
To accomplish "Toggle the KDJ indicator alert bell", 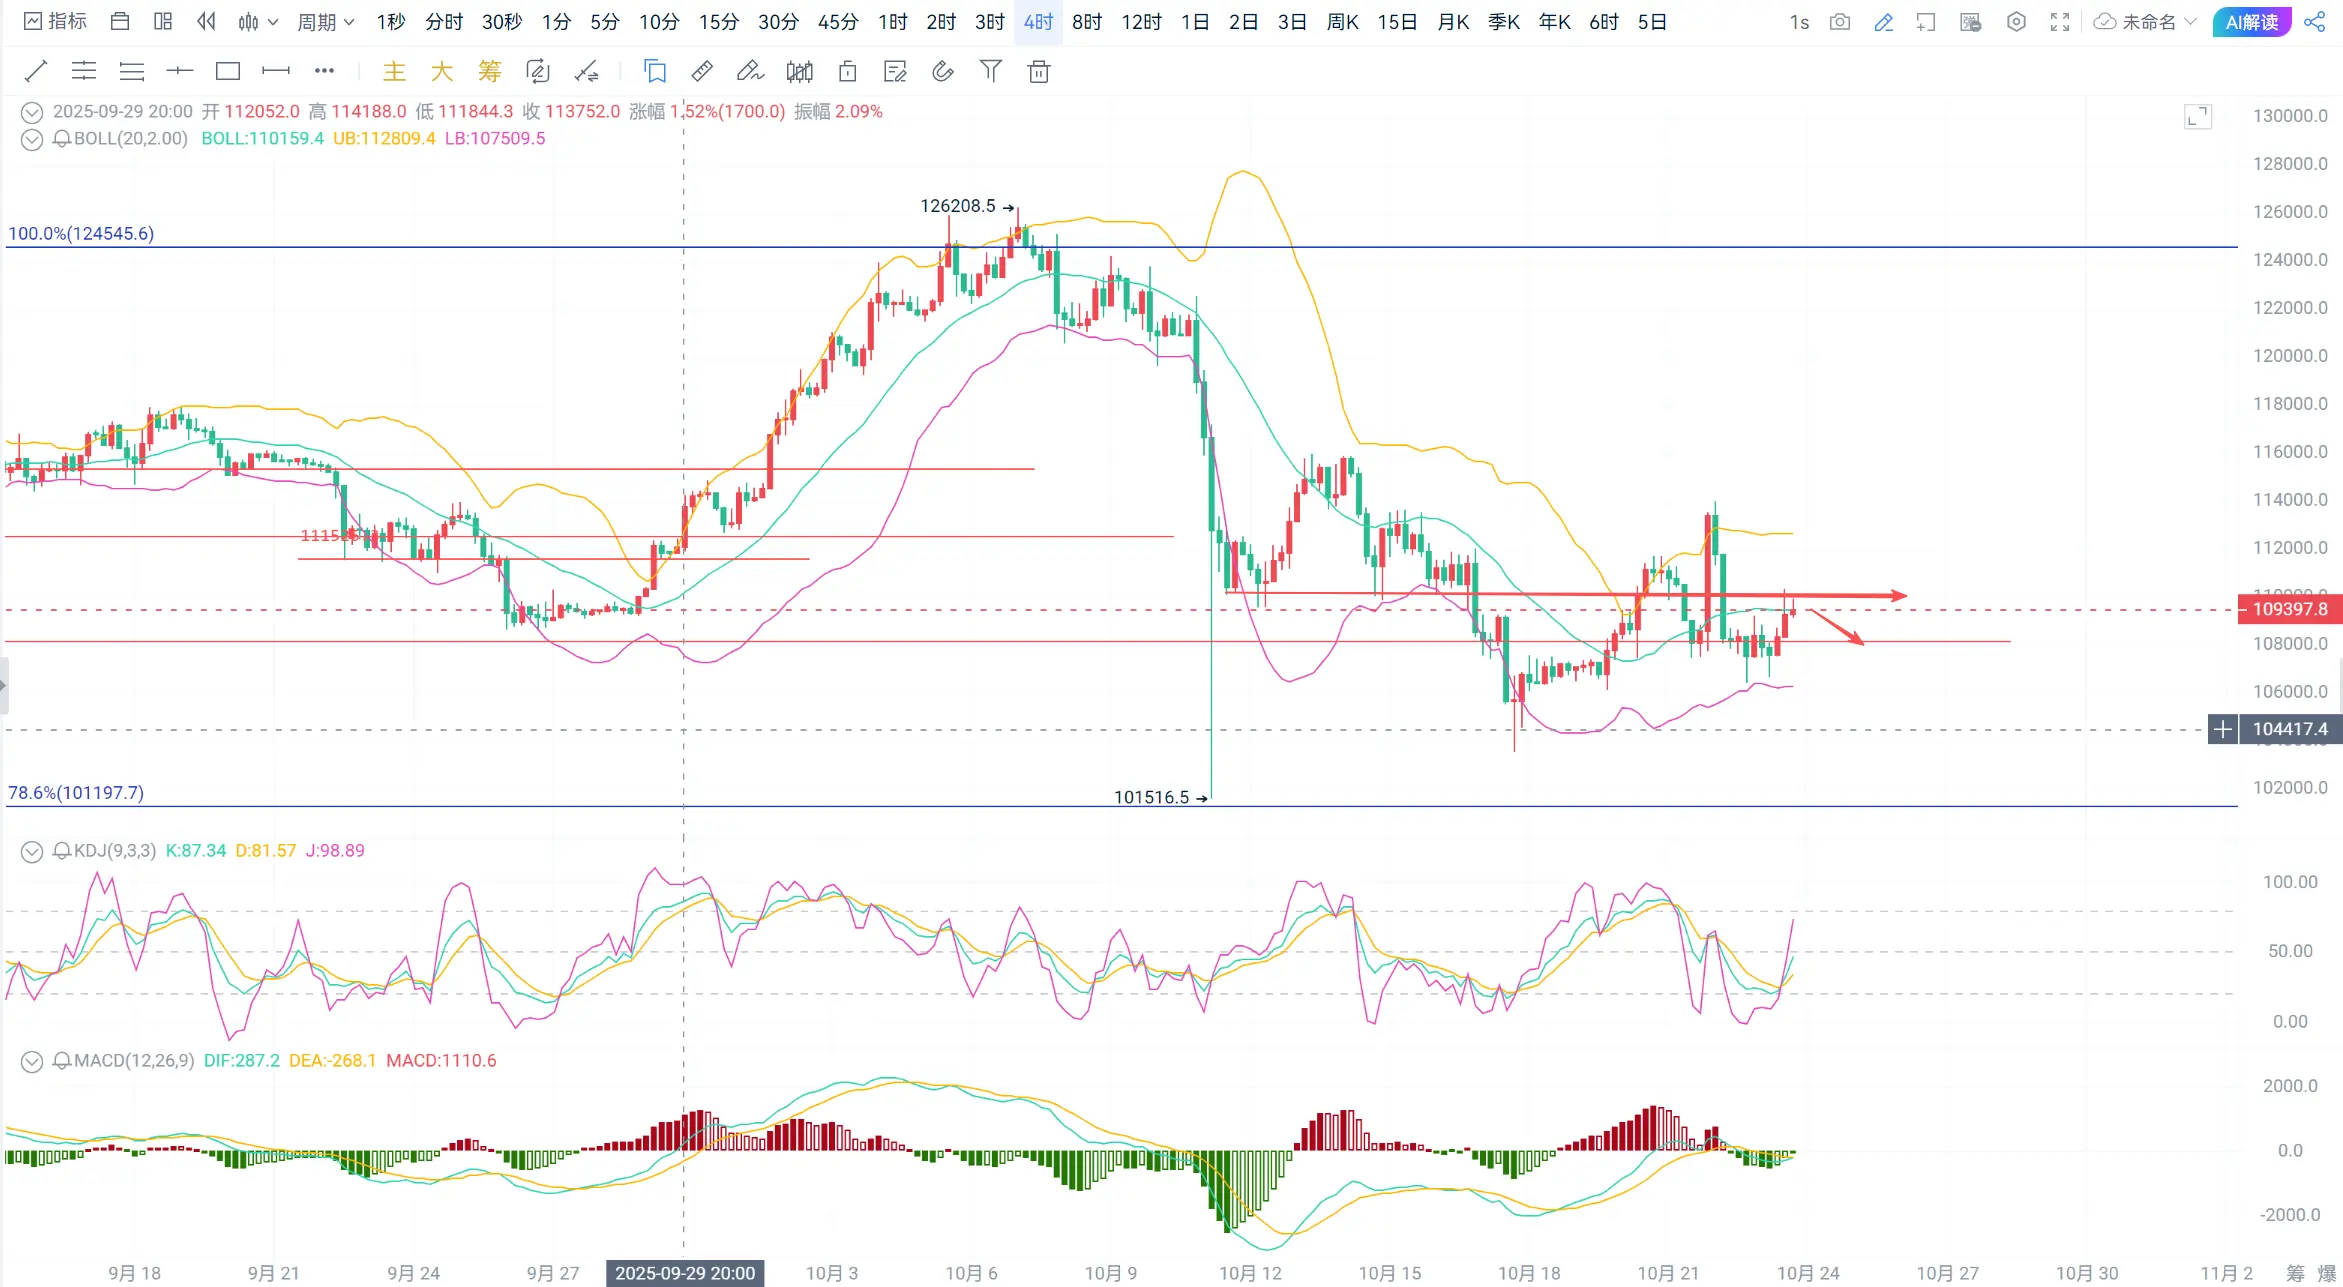I will (62, 851).
